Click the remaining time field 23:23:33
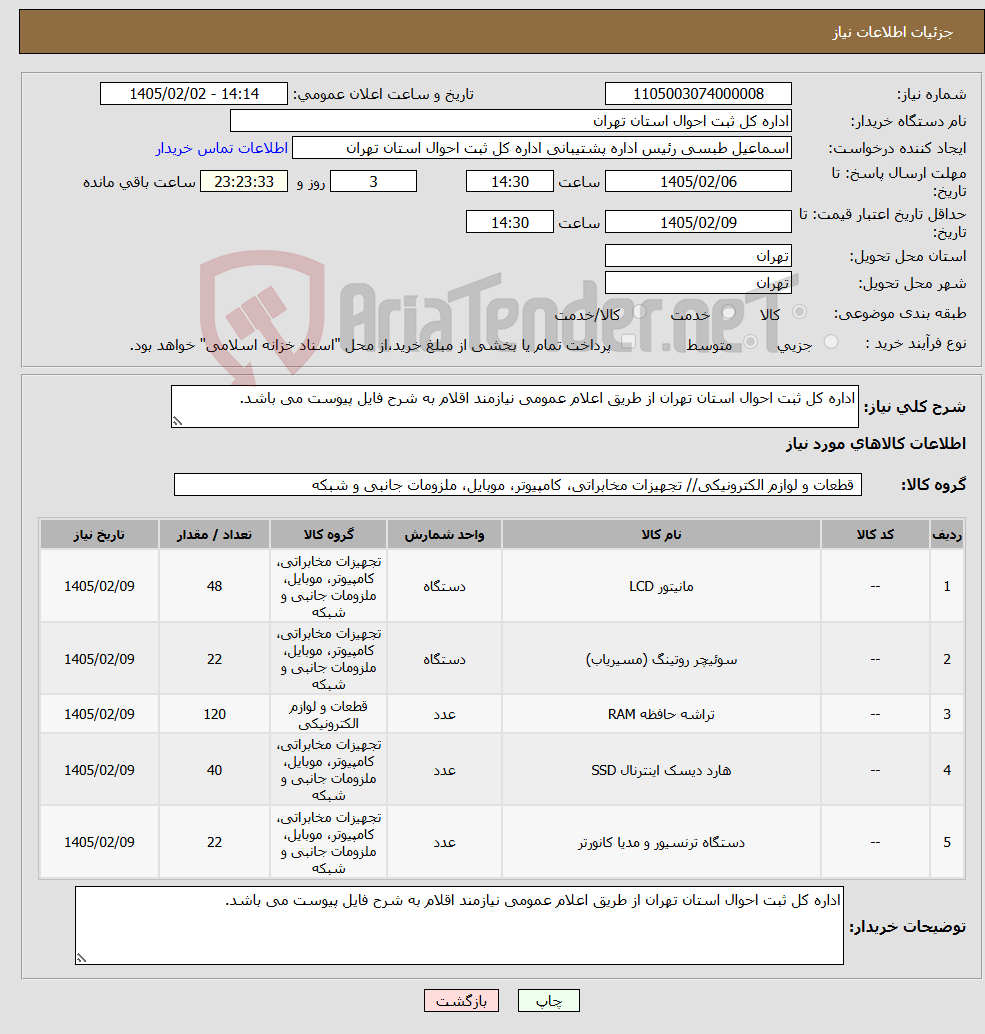Screen dimensions: 985x1034 (x=244, y=181)
